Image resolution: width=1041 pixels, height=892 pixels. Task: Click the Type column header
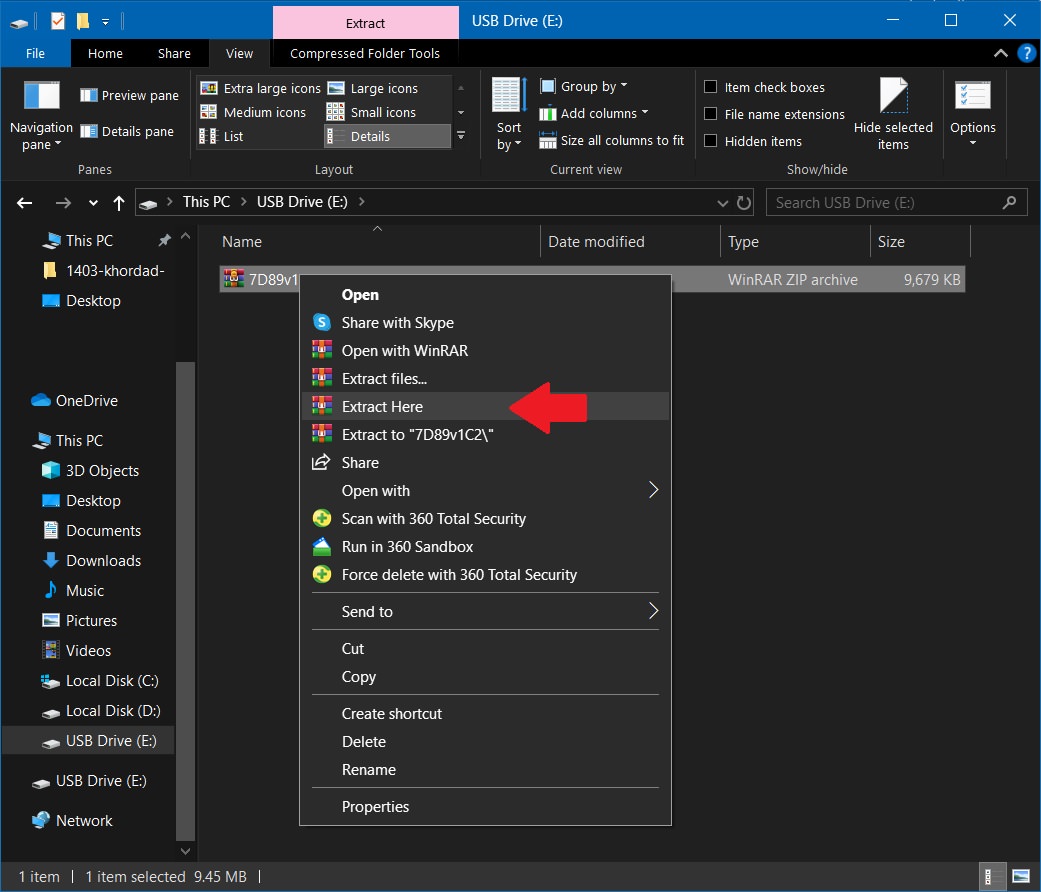795,242
